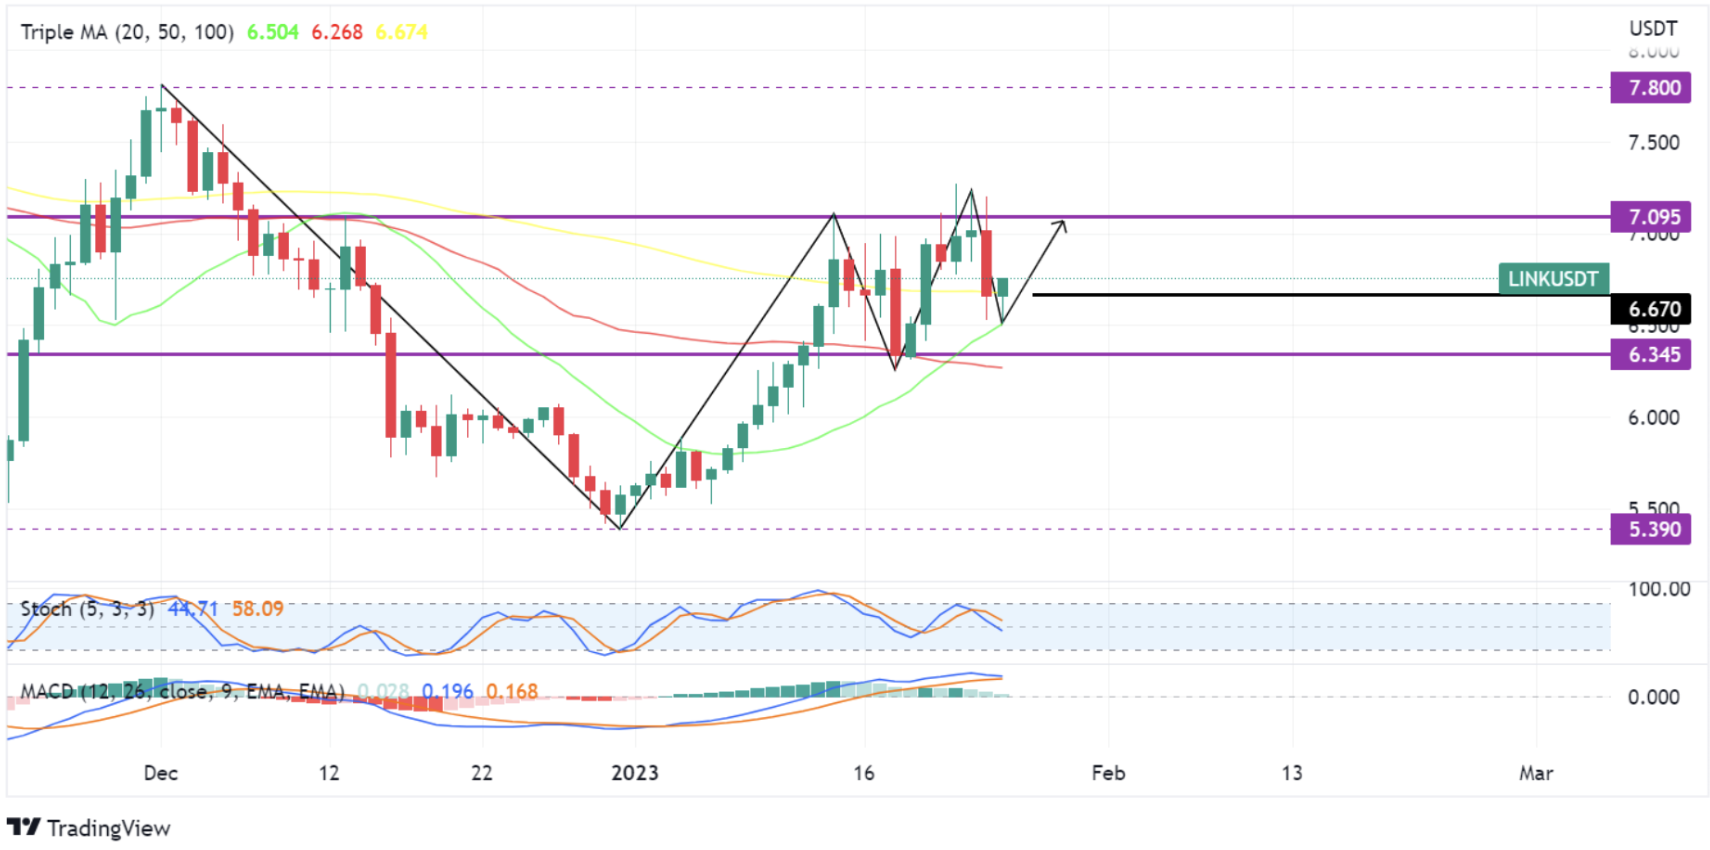This screenshot has width=1710, height=850.
Task: Click the Dec date on time axis
Action: pyautogui.click(x=161, y=773)
